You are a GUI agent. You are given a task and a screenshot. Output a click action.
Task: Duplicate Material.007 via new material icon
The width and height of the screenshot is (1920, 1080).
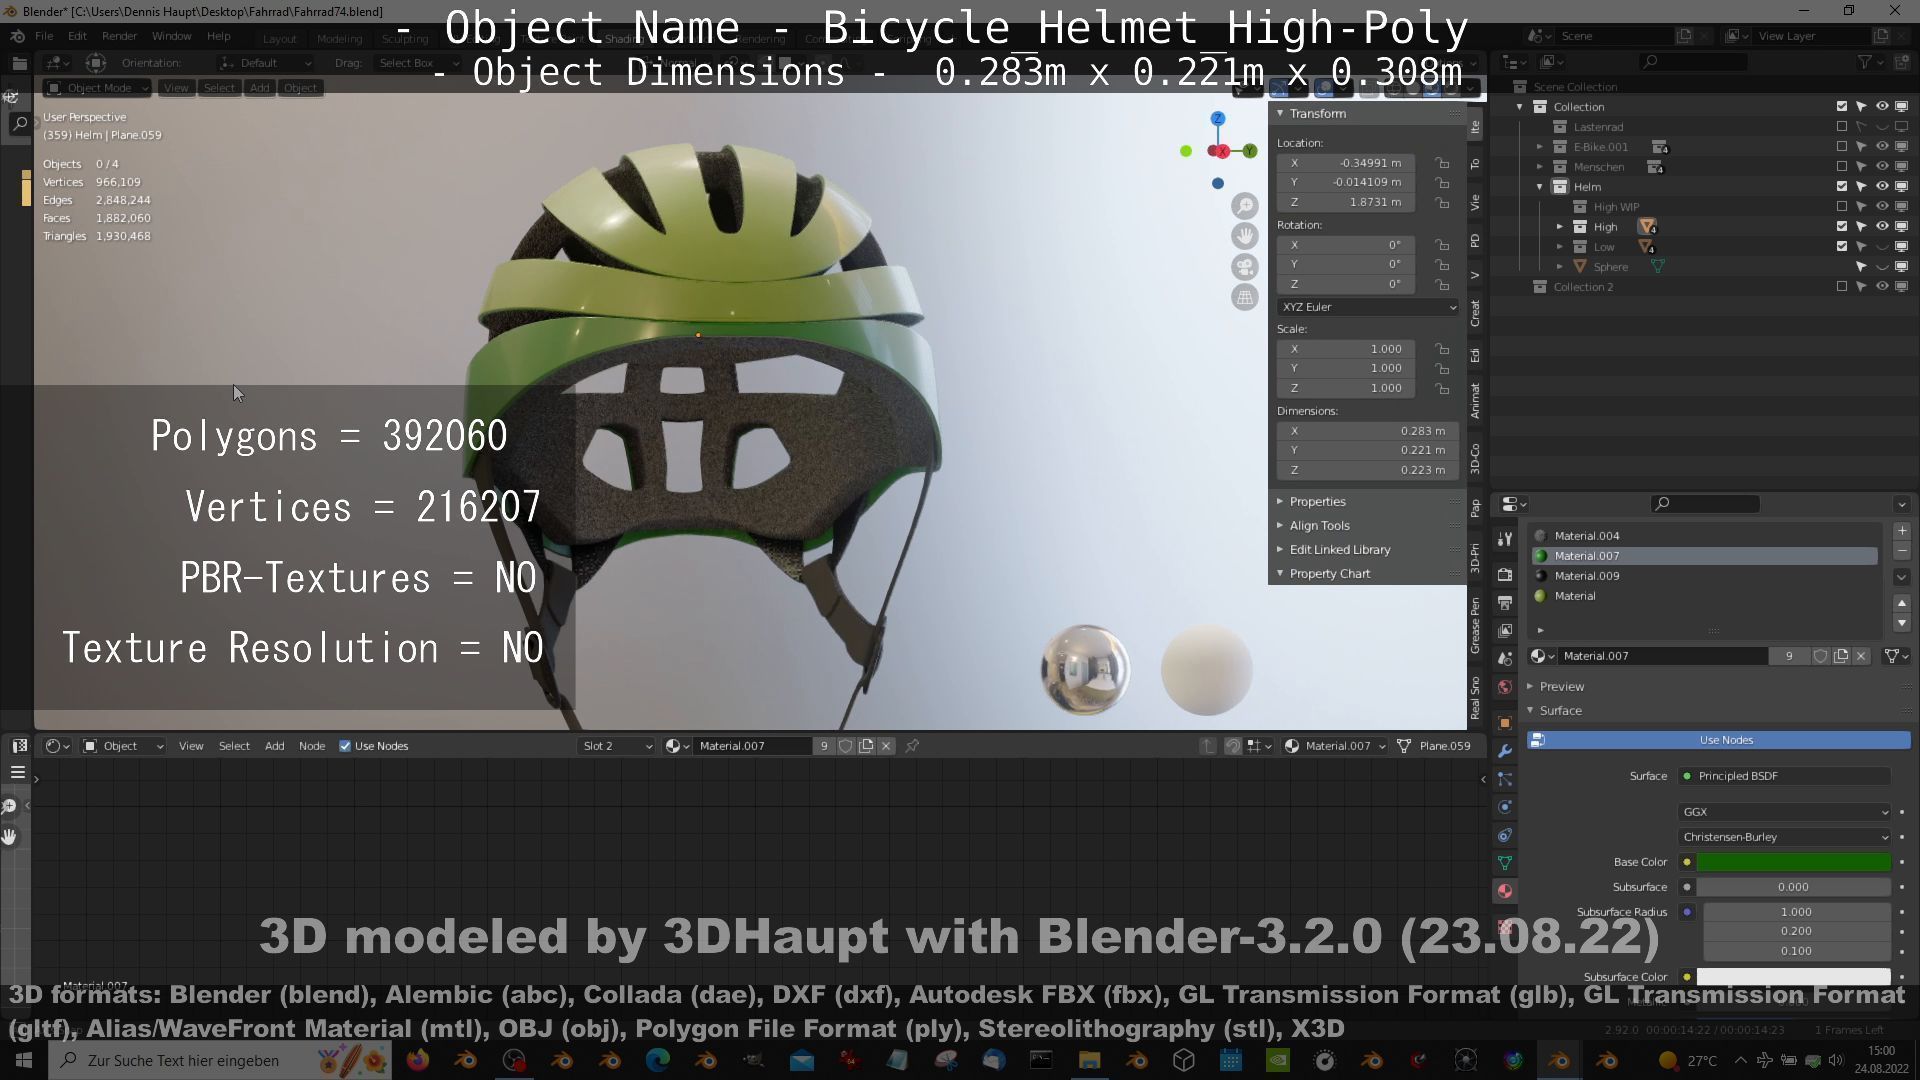point(1841,656)
